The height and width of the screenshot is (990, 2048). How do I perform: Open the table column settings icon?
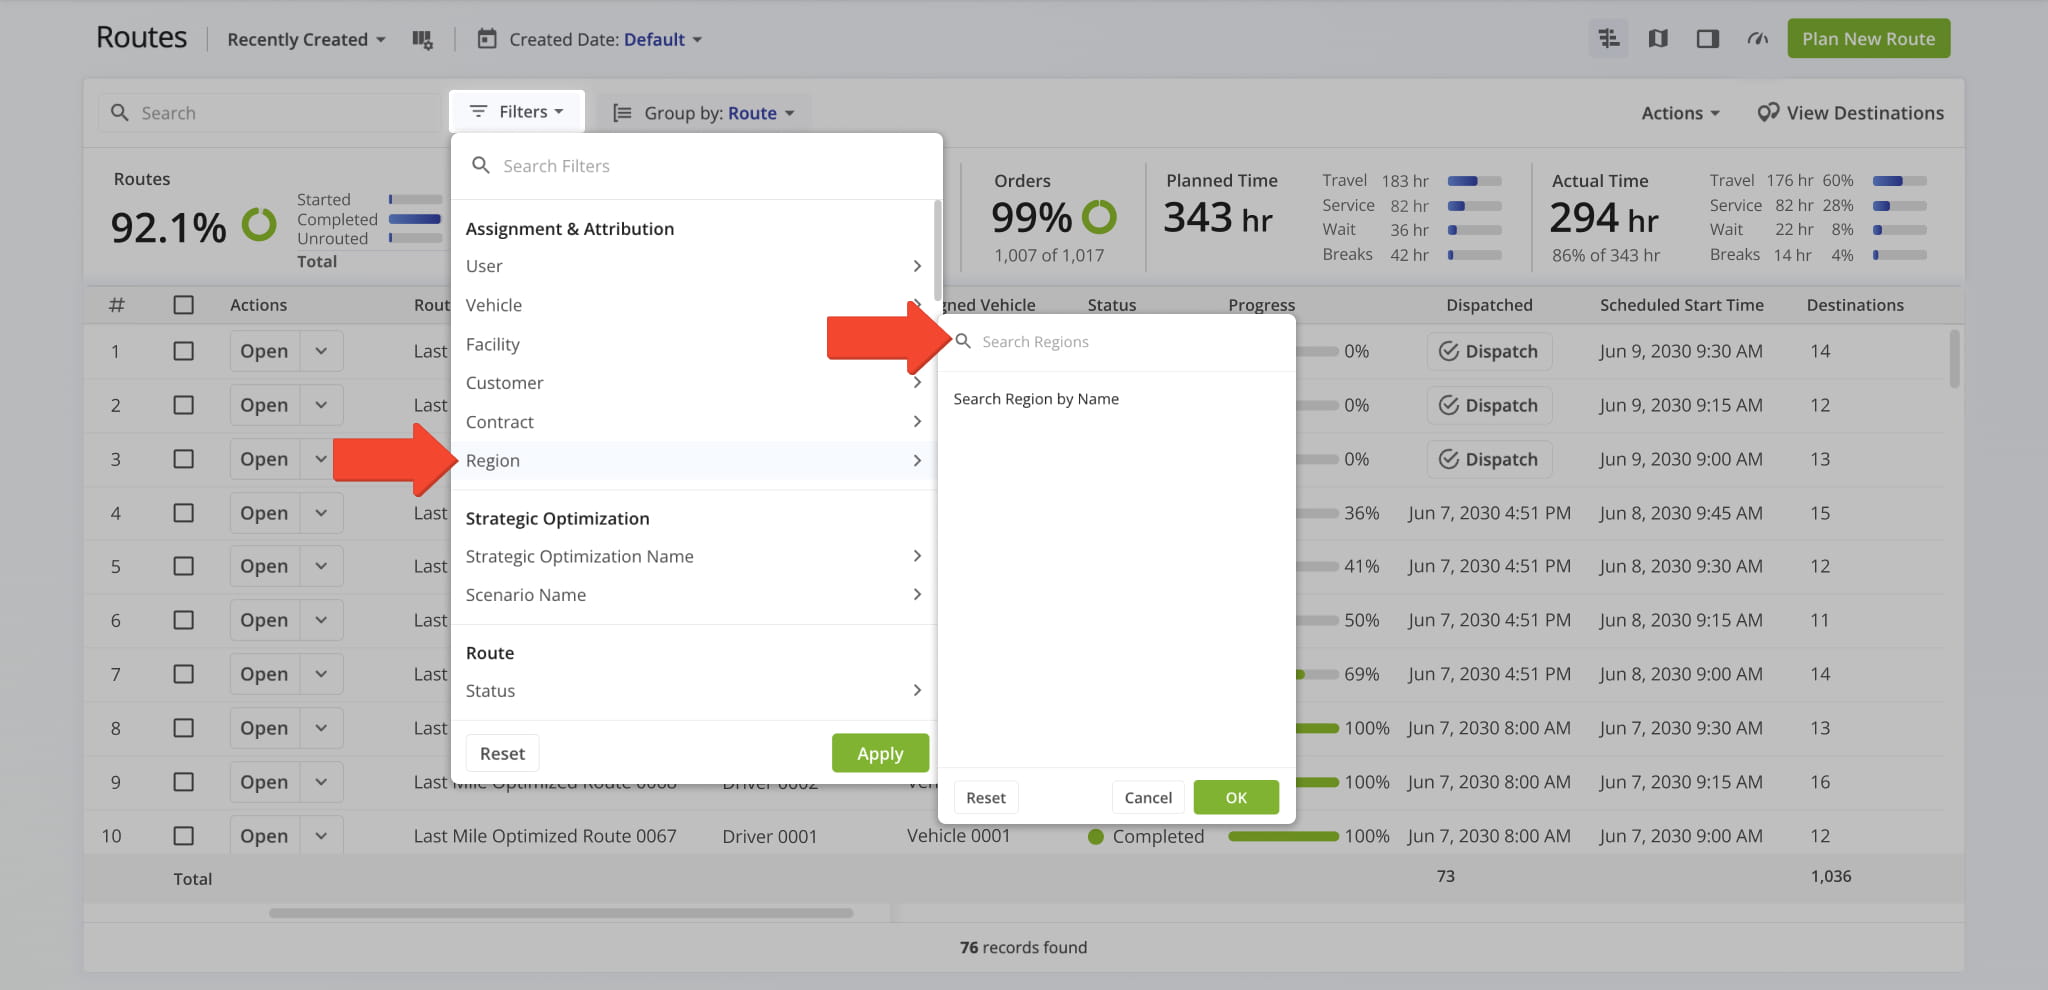pos(422,40)
